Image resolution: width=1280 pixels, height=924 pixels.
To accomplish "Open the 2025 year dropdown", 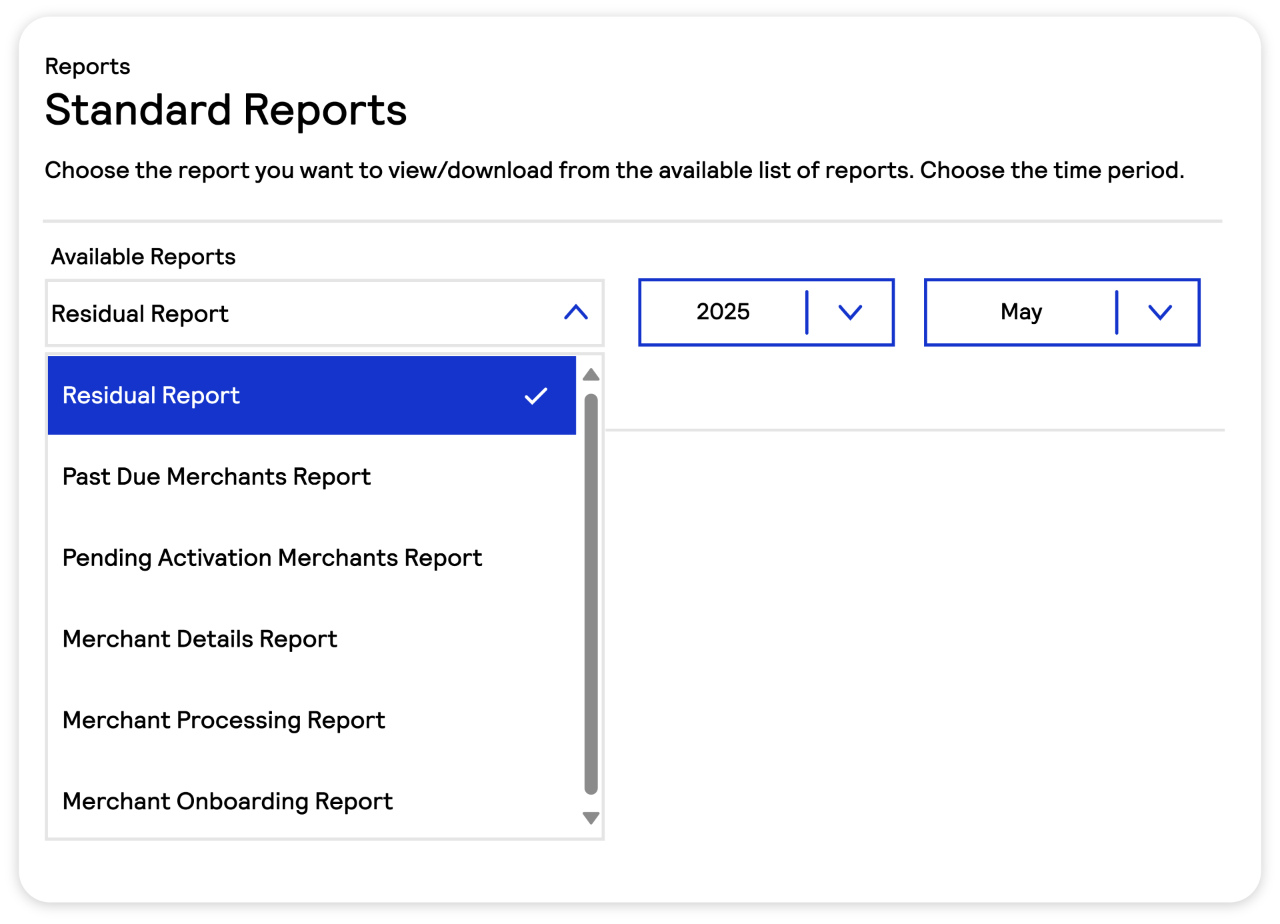I will point(766,312).
